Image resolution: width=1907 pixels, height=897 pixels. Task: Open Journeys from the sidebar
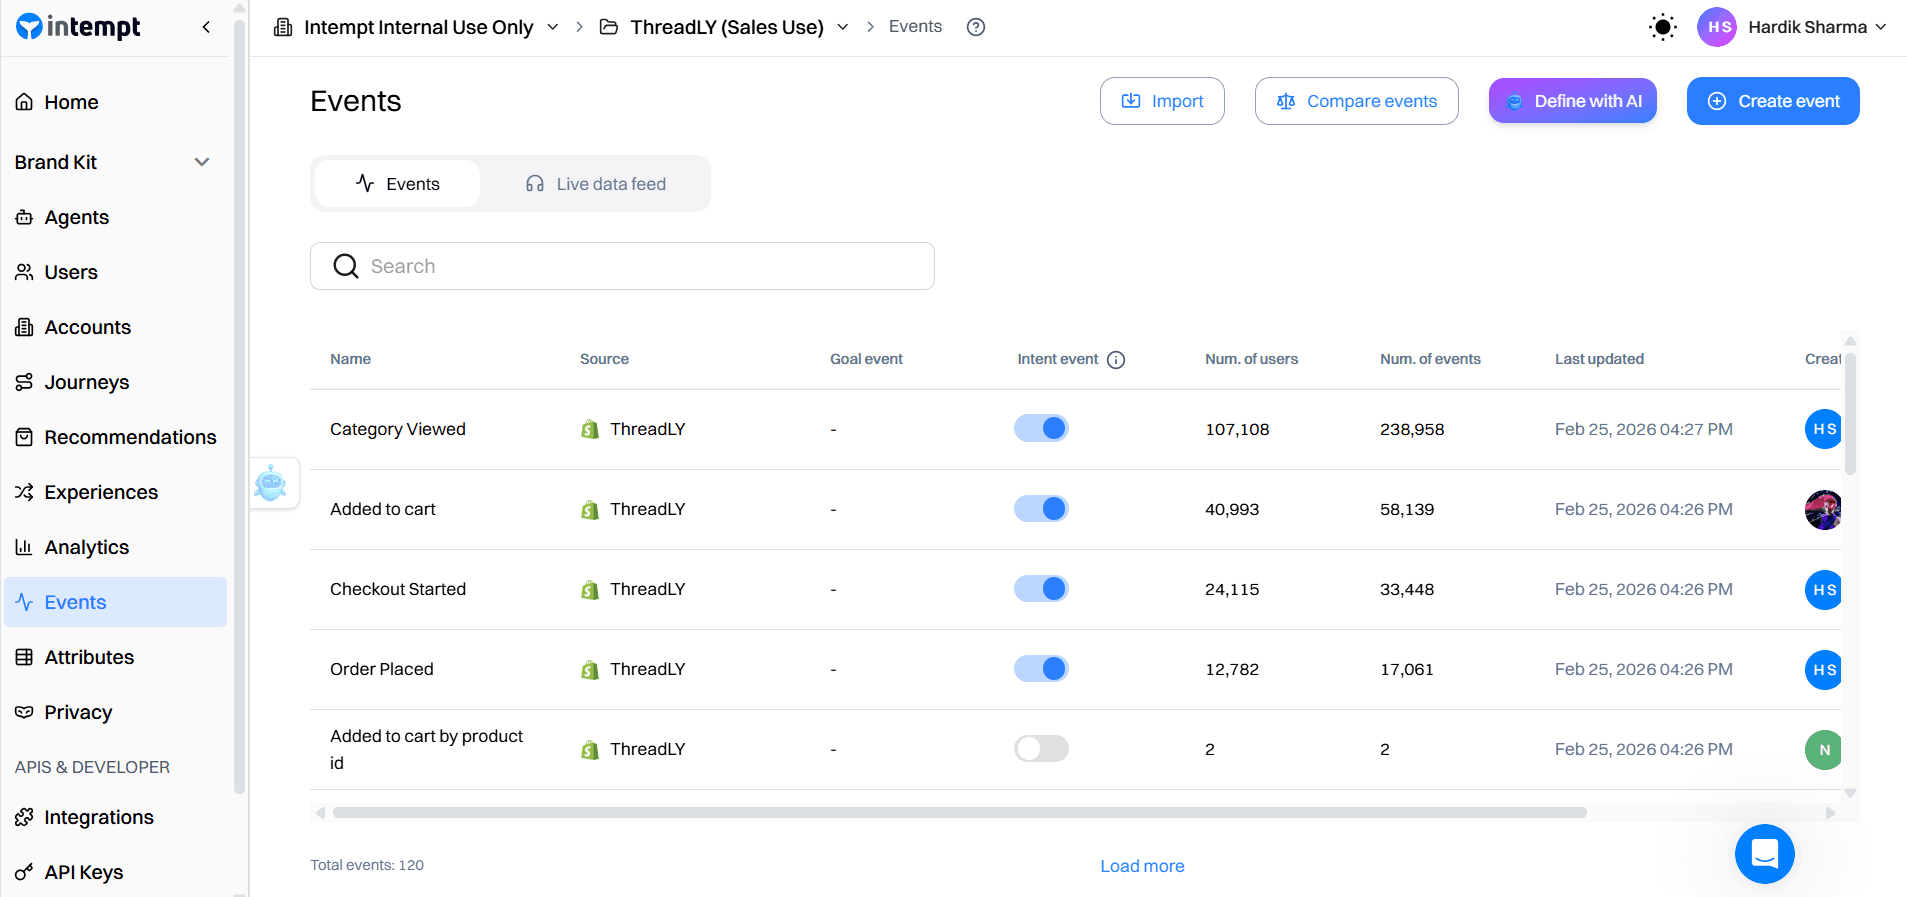[86, 382]
